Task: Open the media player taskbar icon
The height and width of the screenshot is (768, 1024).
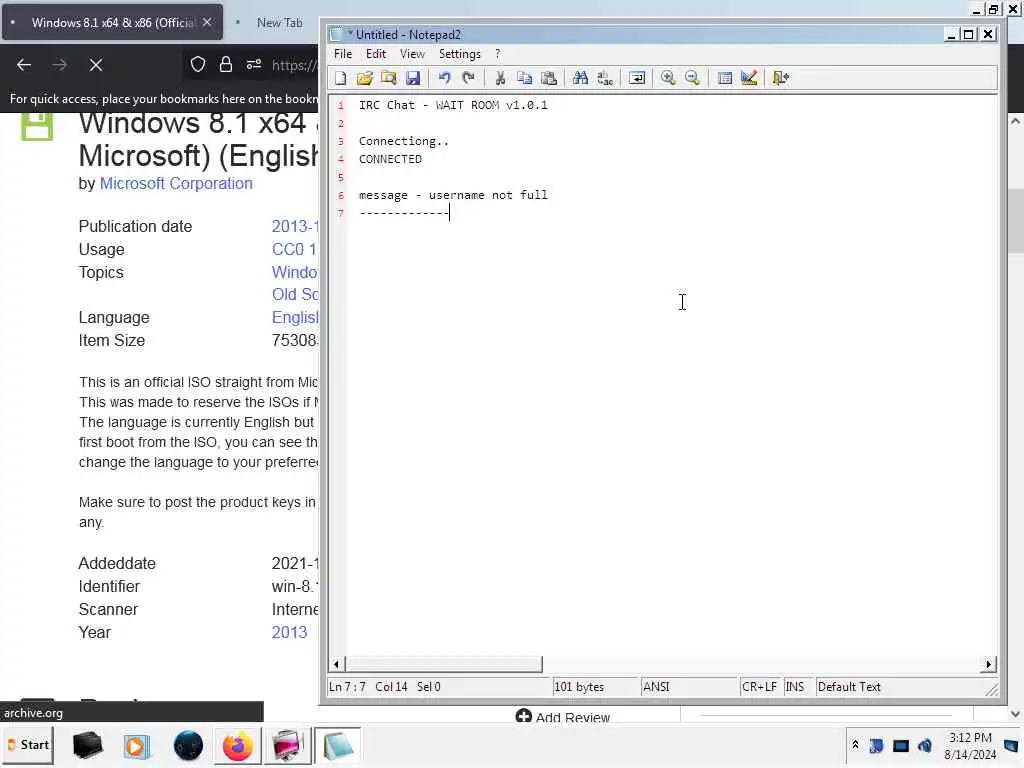Action: [x=136, y=746]
